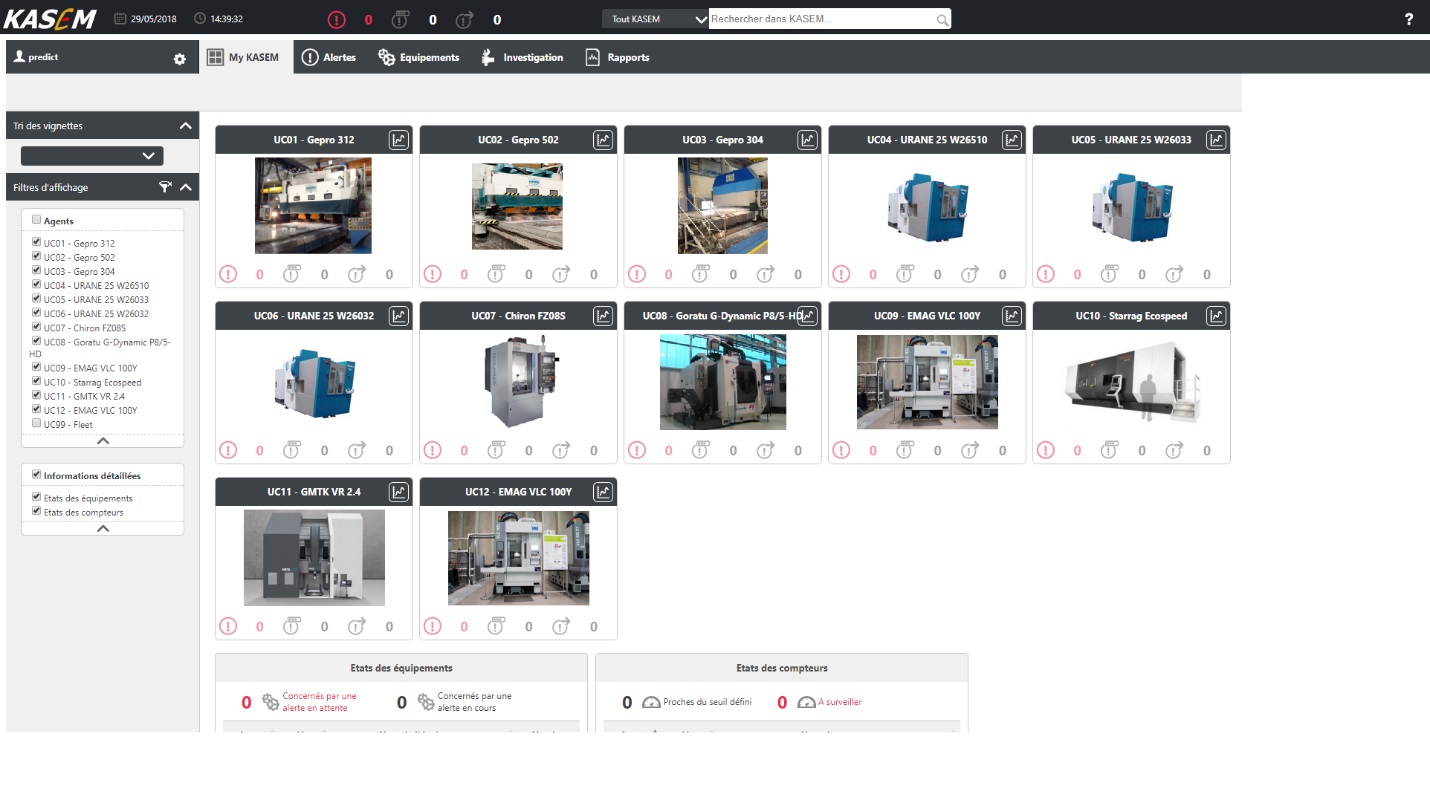Click red alert icon on UC04 card
Viewport: 1430px width, 800px height.
(x=841, y=274)
